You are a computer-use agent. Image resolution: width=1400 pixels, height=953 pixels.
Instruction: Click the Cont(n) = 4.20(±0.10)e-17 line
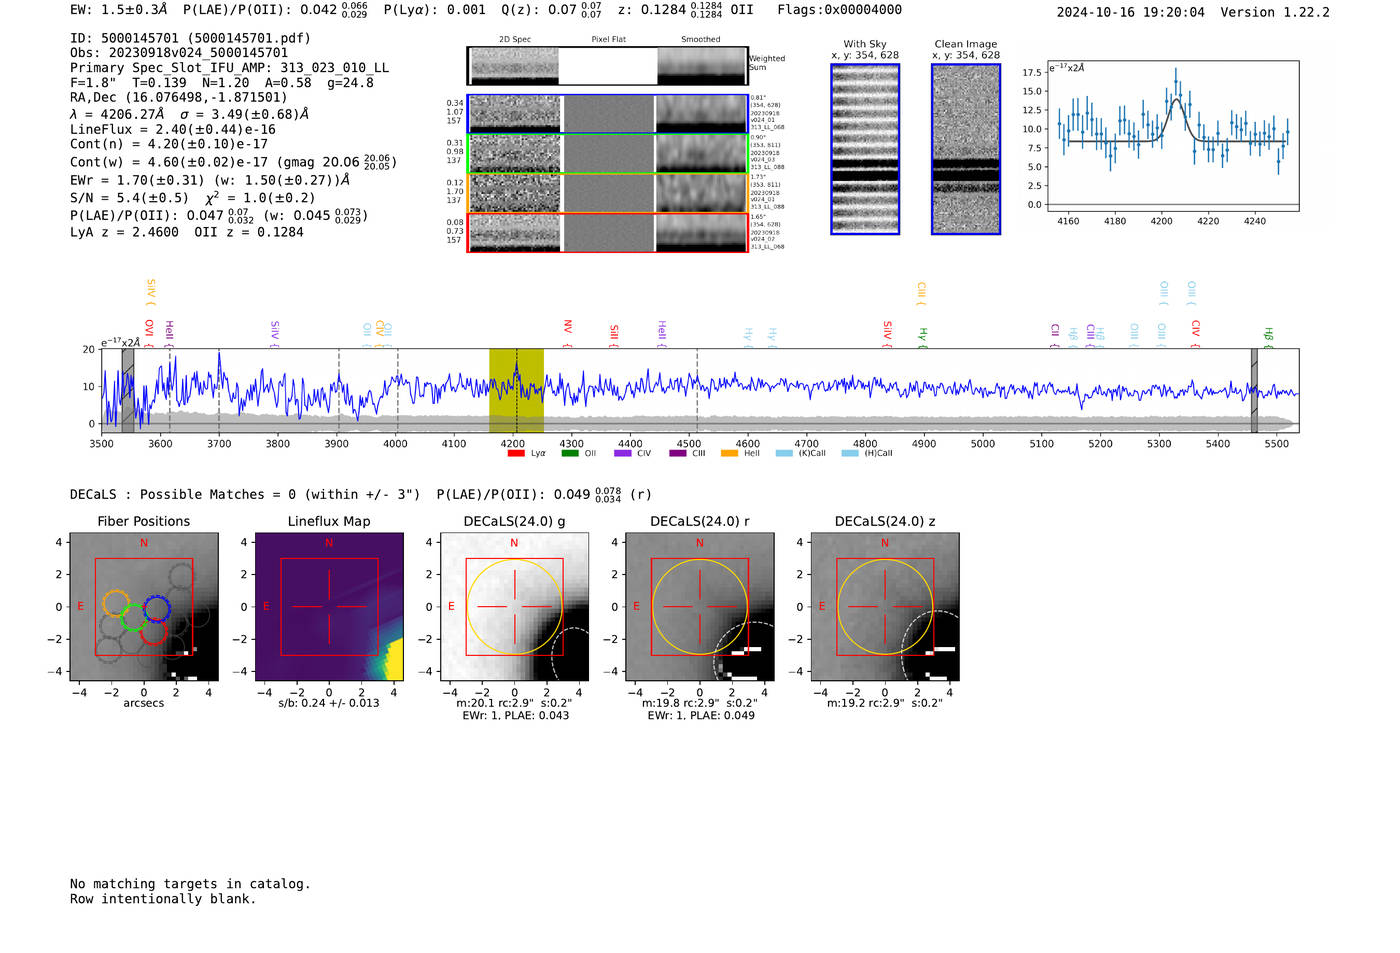point(169,144)
